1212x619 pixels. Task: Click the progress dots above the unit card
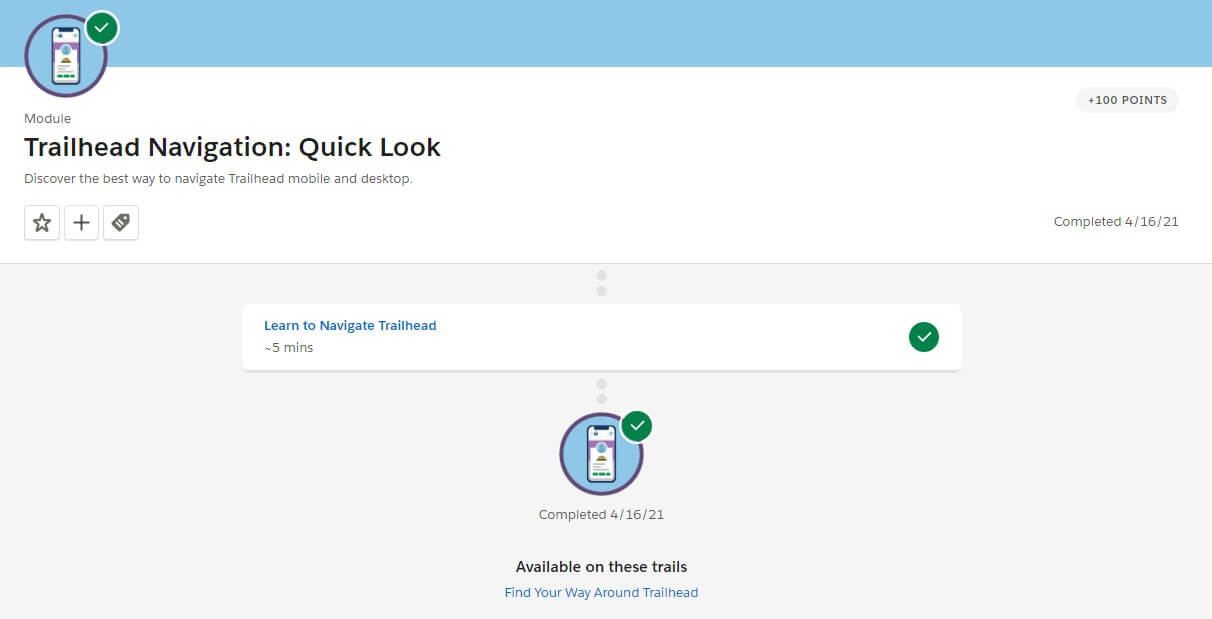[x=601, y=283]
